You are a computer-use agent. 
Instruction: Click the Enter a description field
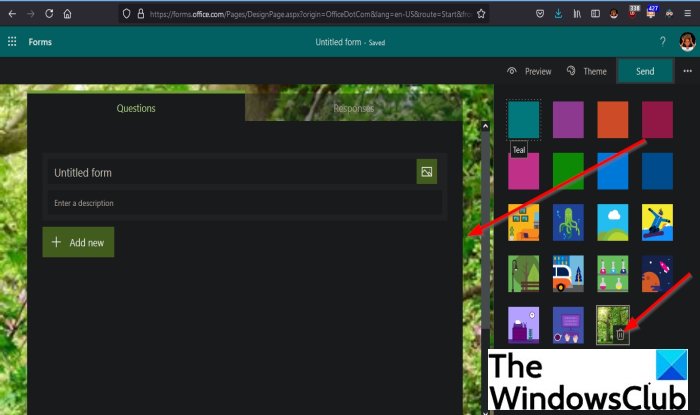245,203
